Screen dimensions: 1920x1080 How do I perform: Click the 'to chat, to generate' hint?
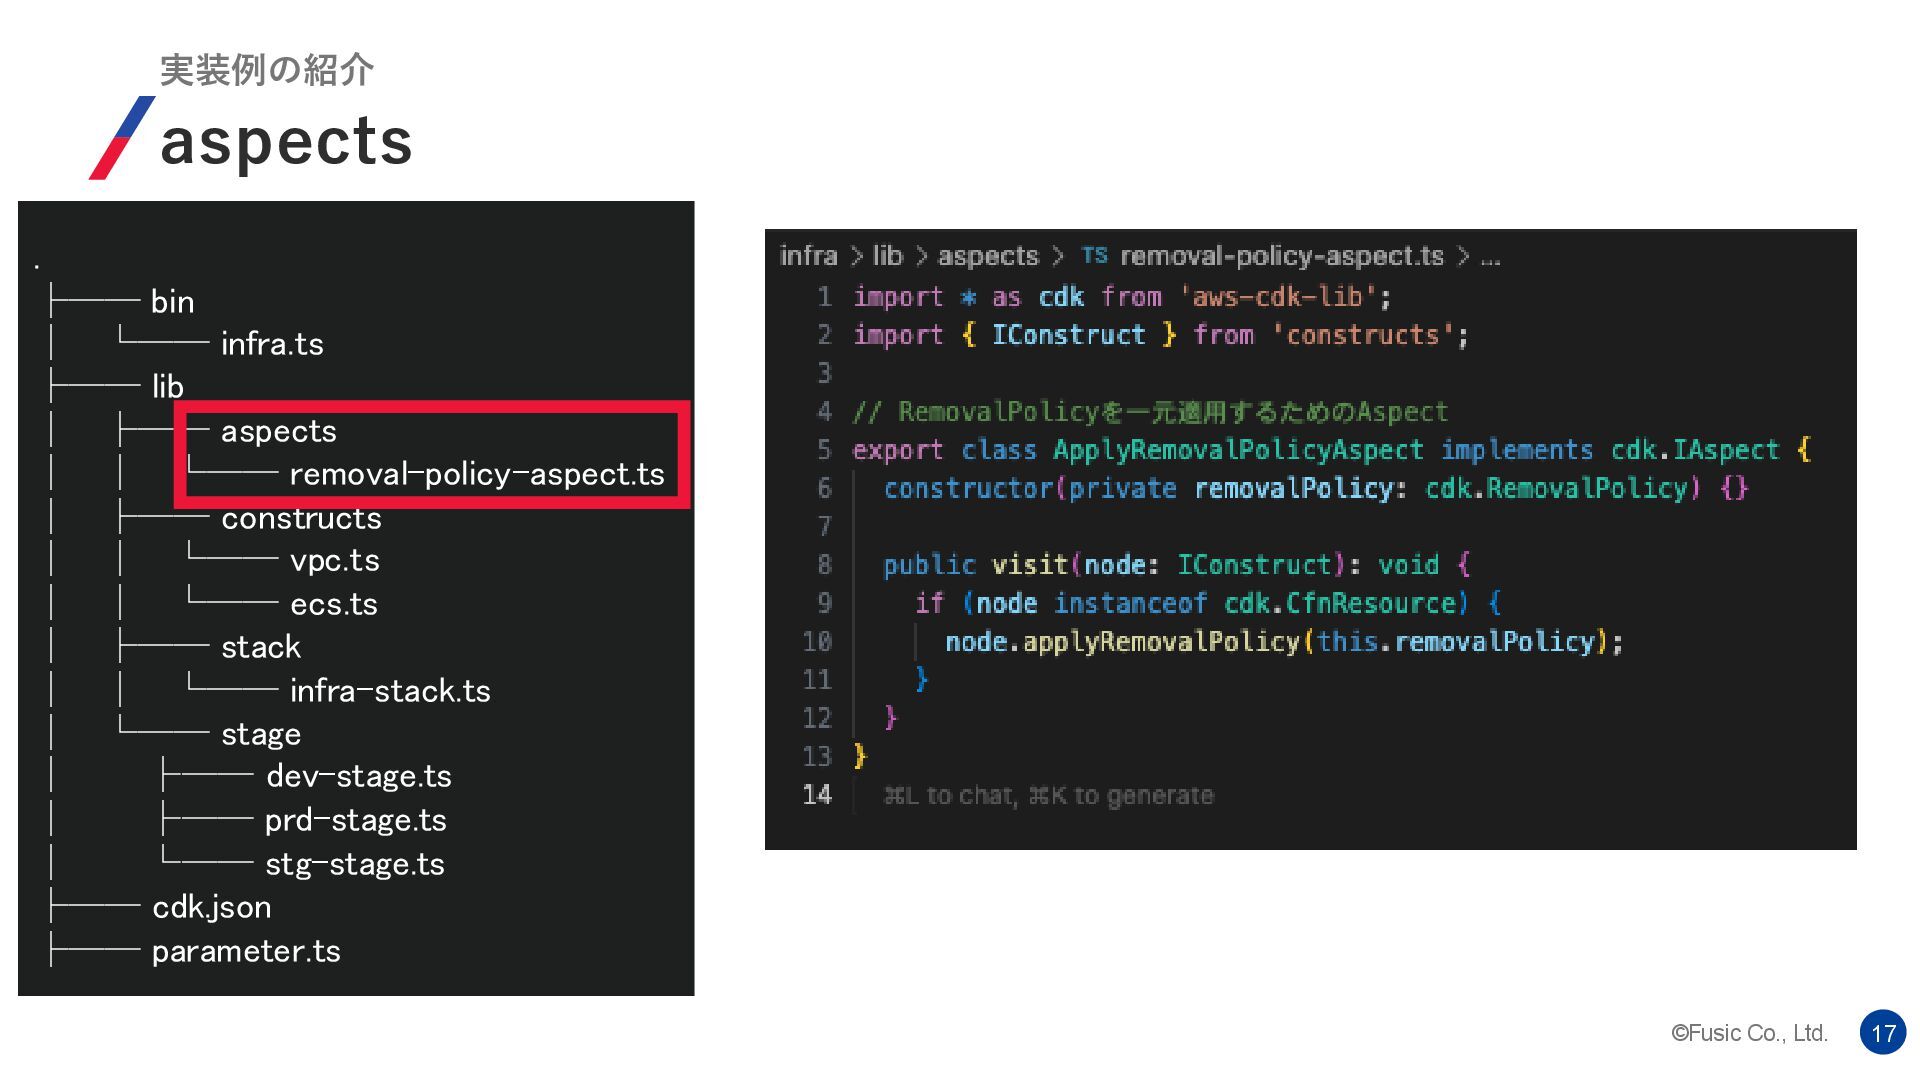coord(1048,796)
